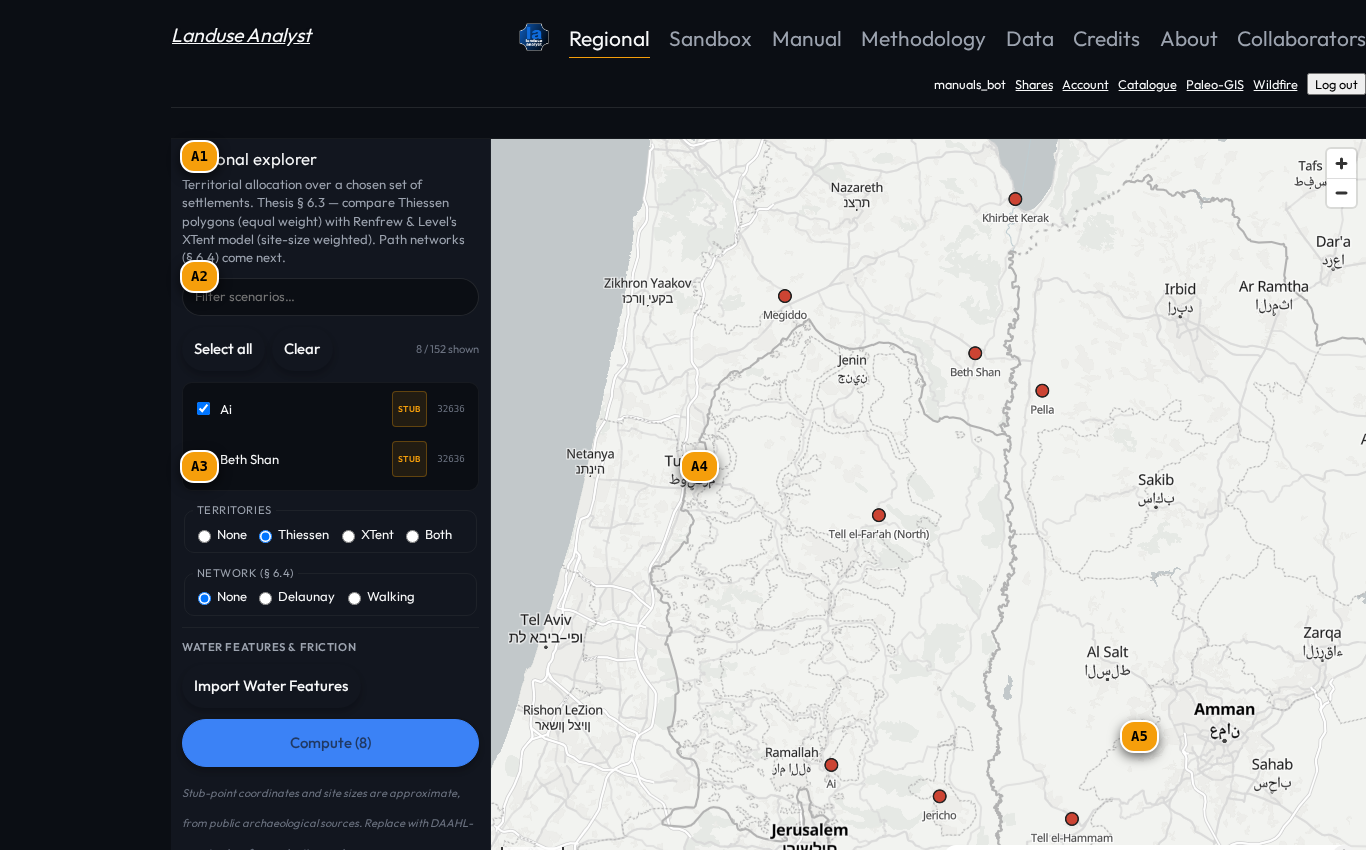Screen dimensions: 1366x850
Task: Click the Zikhron Yaakov map label
Action: tap(648, 283)
